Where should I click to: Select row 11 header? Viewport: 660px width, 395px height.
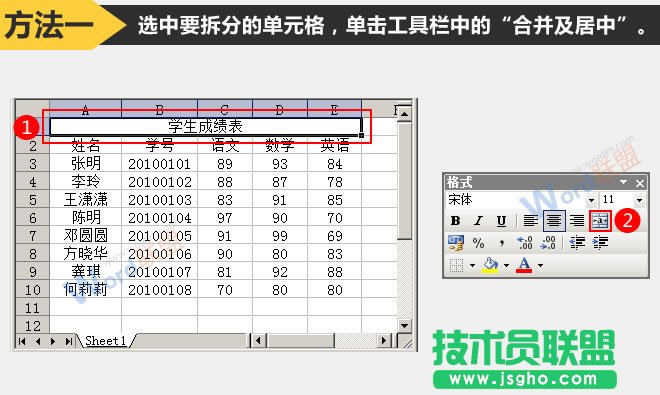pos(32,308)
